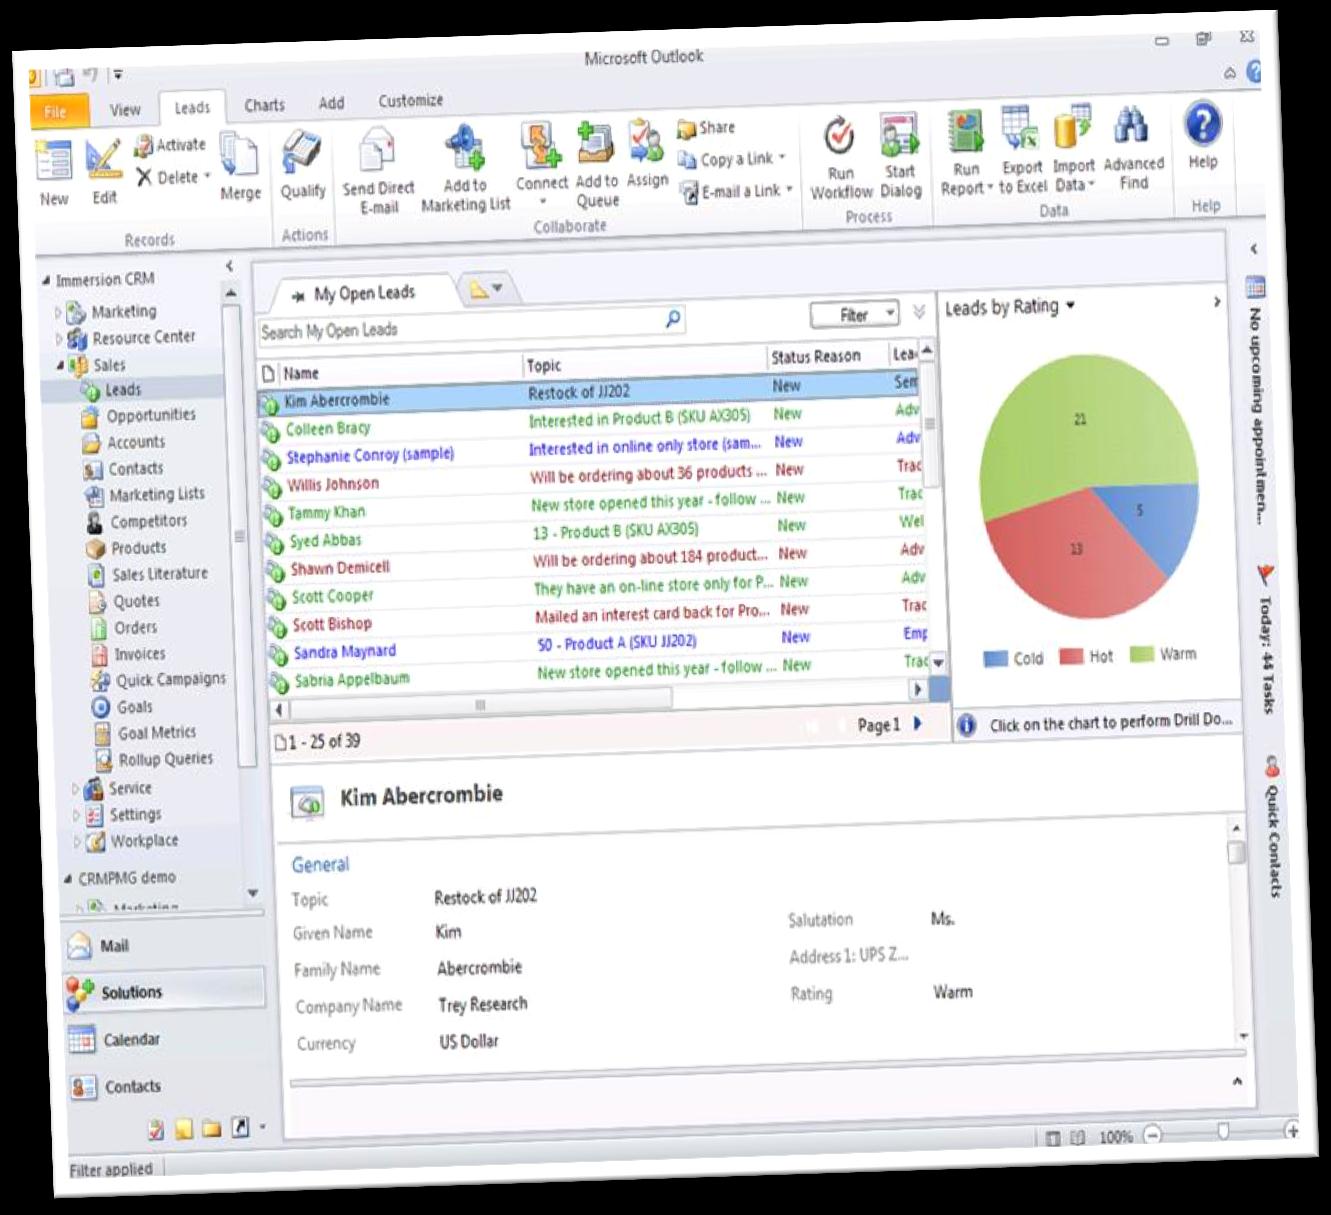
Task: Open Solutions in navigation pane
Action: [x=164, y=991]
